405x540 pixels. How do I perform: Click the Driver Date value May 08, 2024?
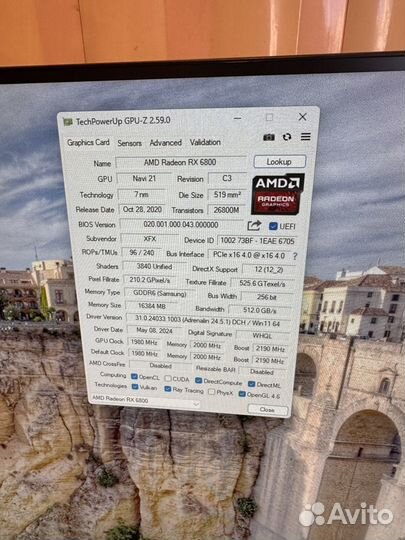[155, 330]
